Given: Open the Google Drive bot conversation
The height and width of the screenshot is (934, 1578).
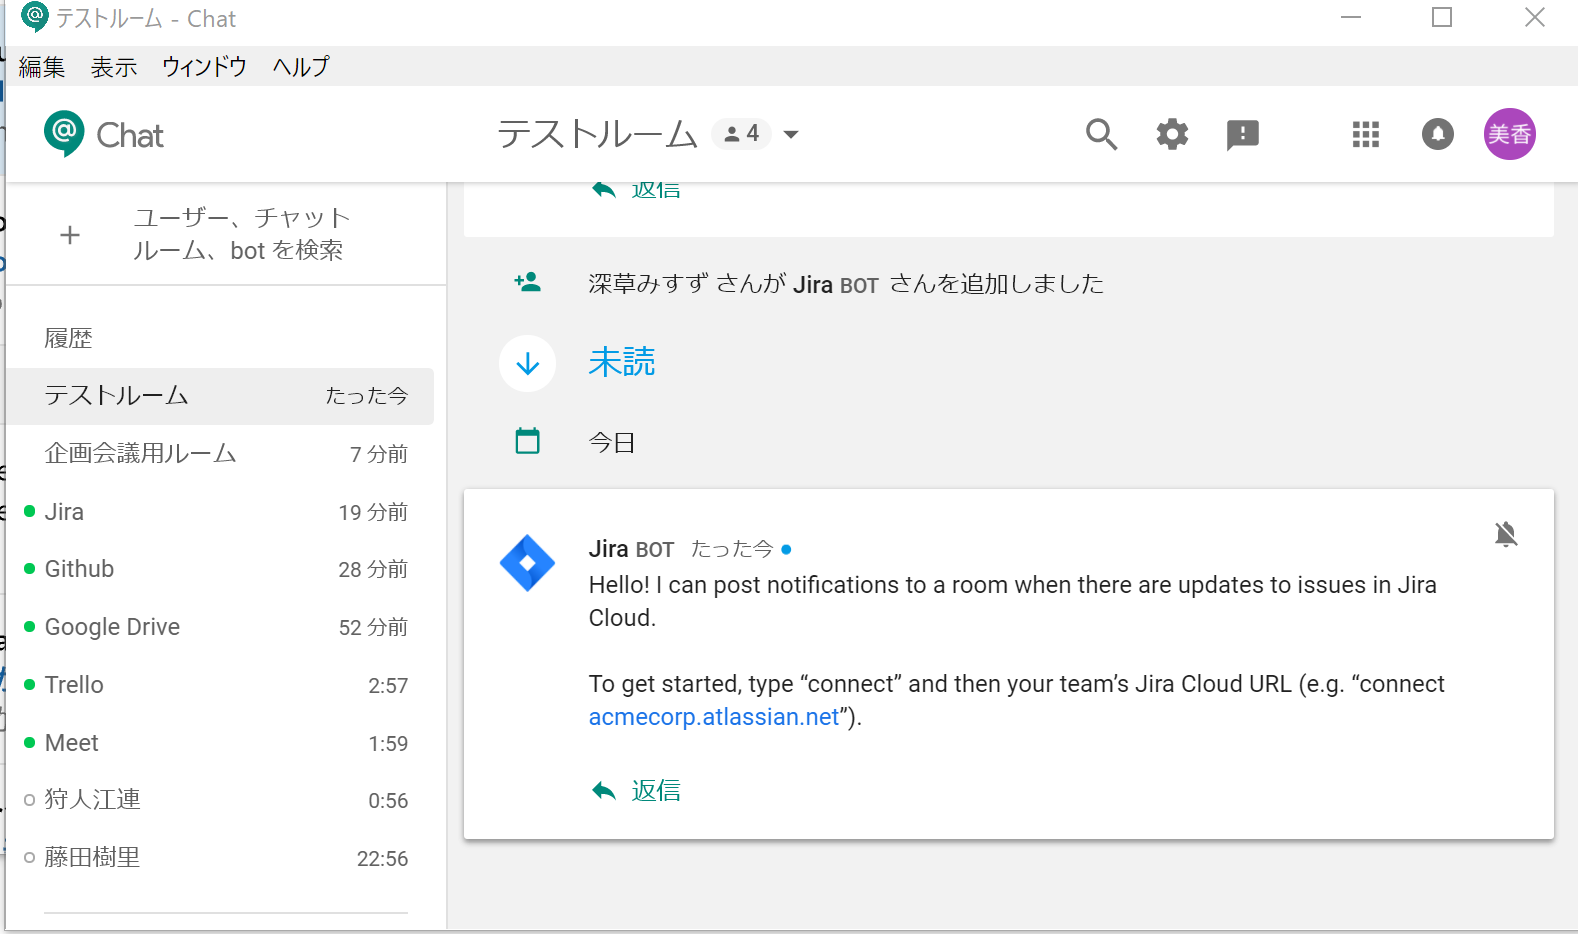Looking at the screenshot, I should tap(112, 627).
